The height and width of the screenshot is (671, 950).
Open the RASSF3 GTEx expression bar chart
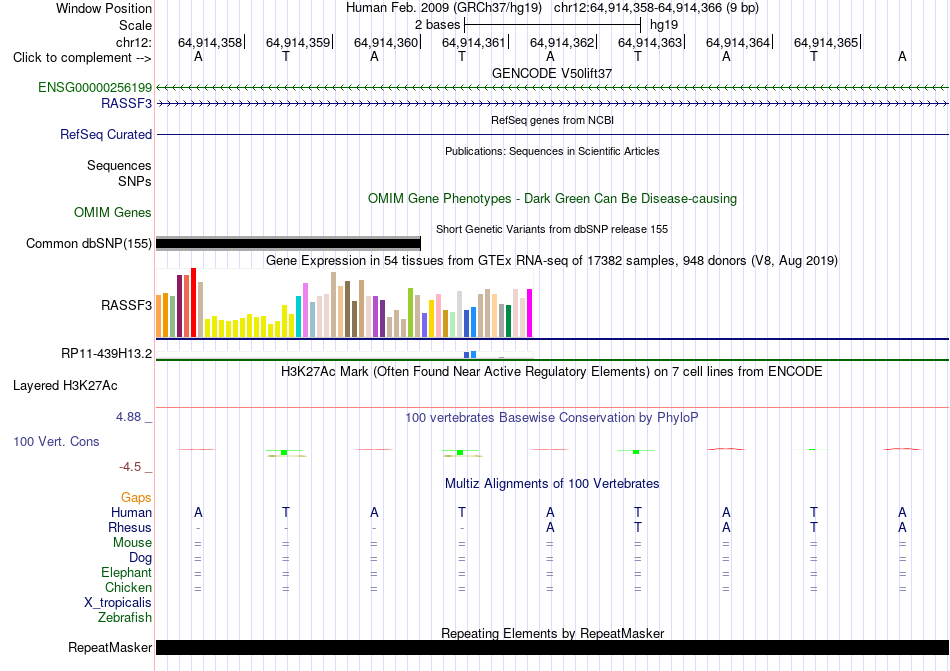[344, 302]
